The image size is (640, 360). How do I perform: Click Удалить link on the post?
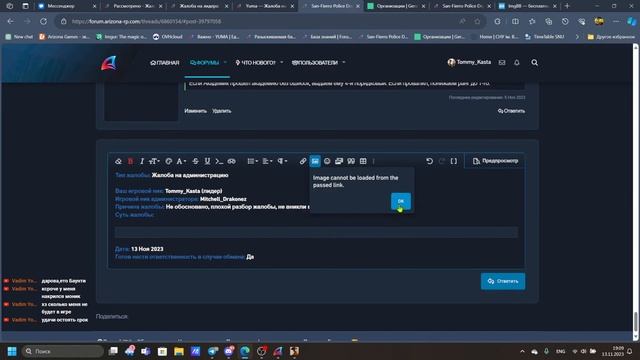click(222, 111)
